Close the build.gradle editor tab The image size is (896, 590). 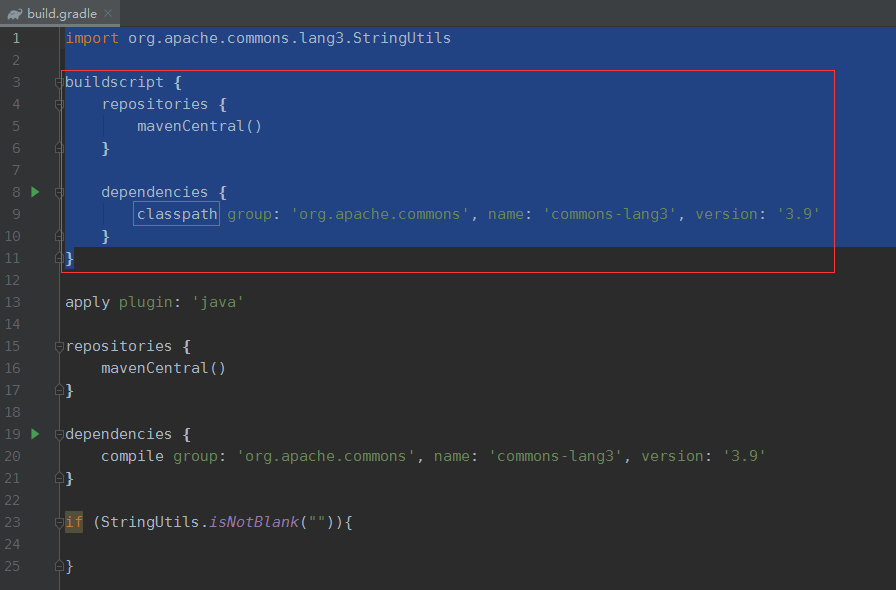click(x=108, y=13)
